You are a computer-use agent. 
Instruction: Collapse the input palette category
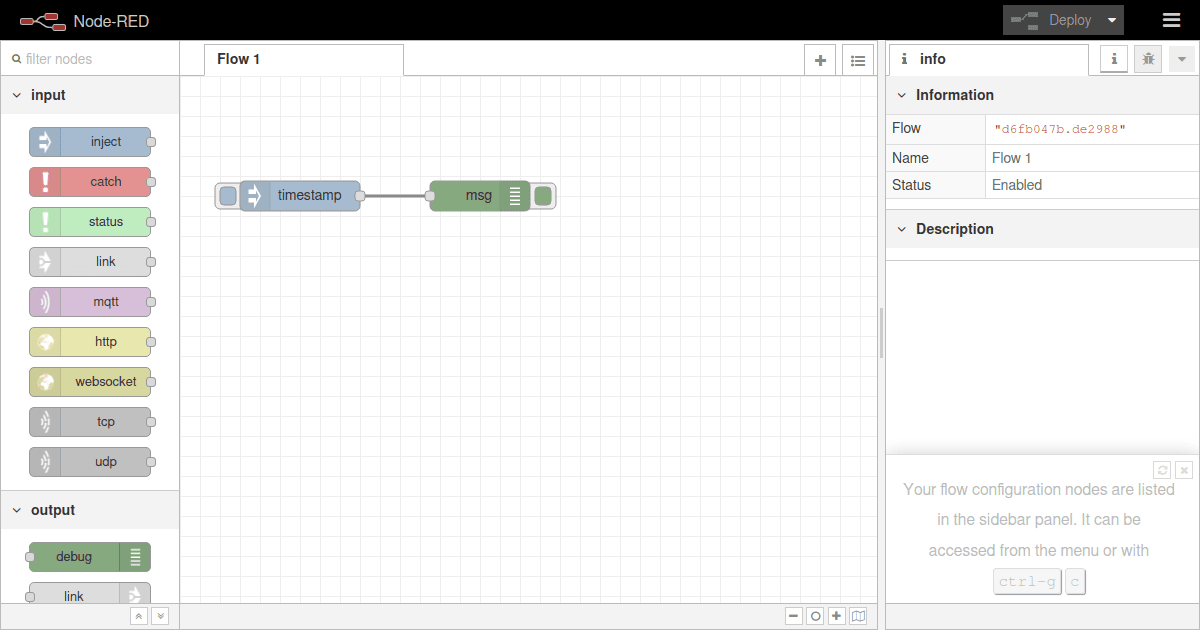tap(17, 95)
